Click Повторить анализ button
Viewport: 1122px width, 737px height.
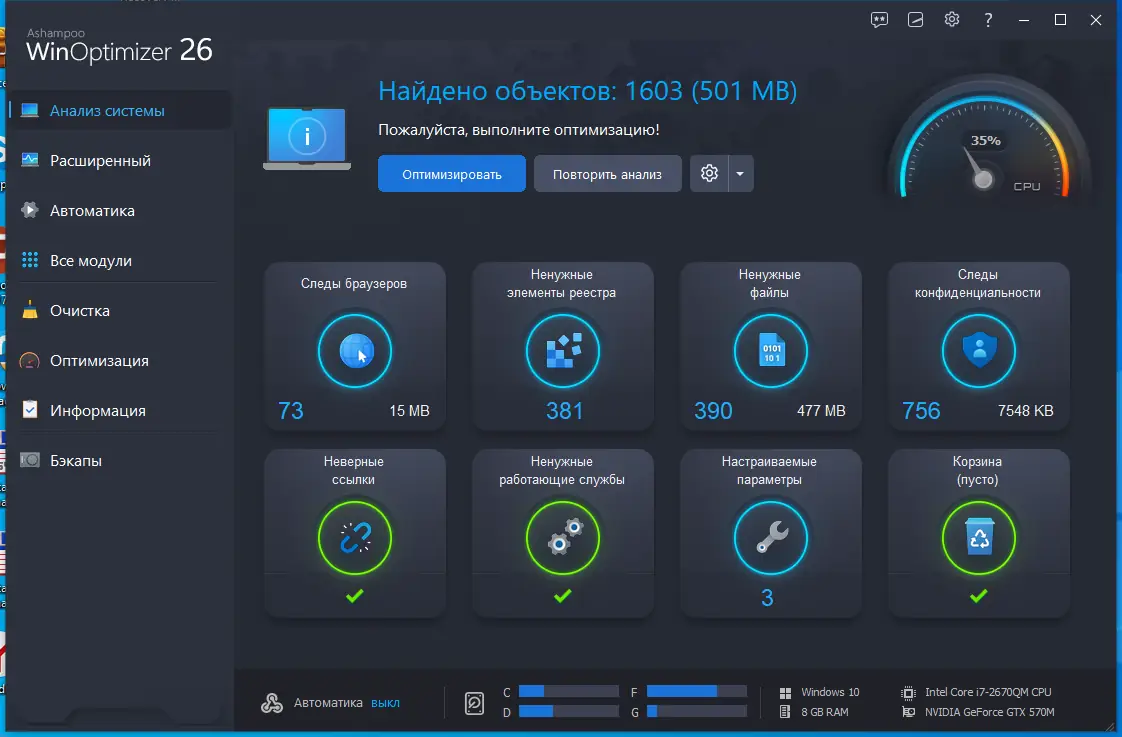(x=608, y=174)
